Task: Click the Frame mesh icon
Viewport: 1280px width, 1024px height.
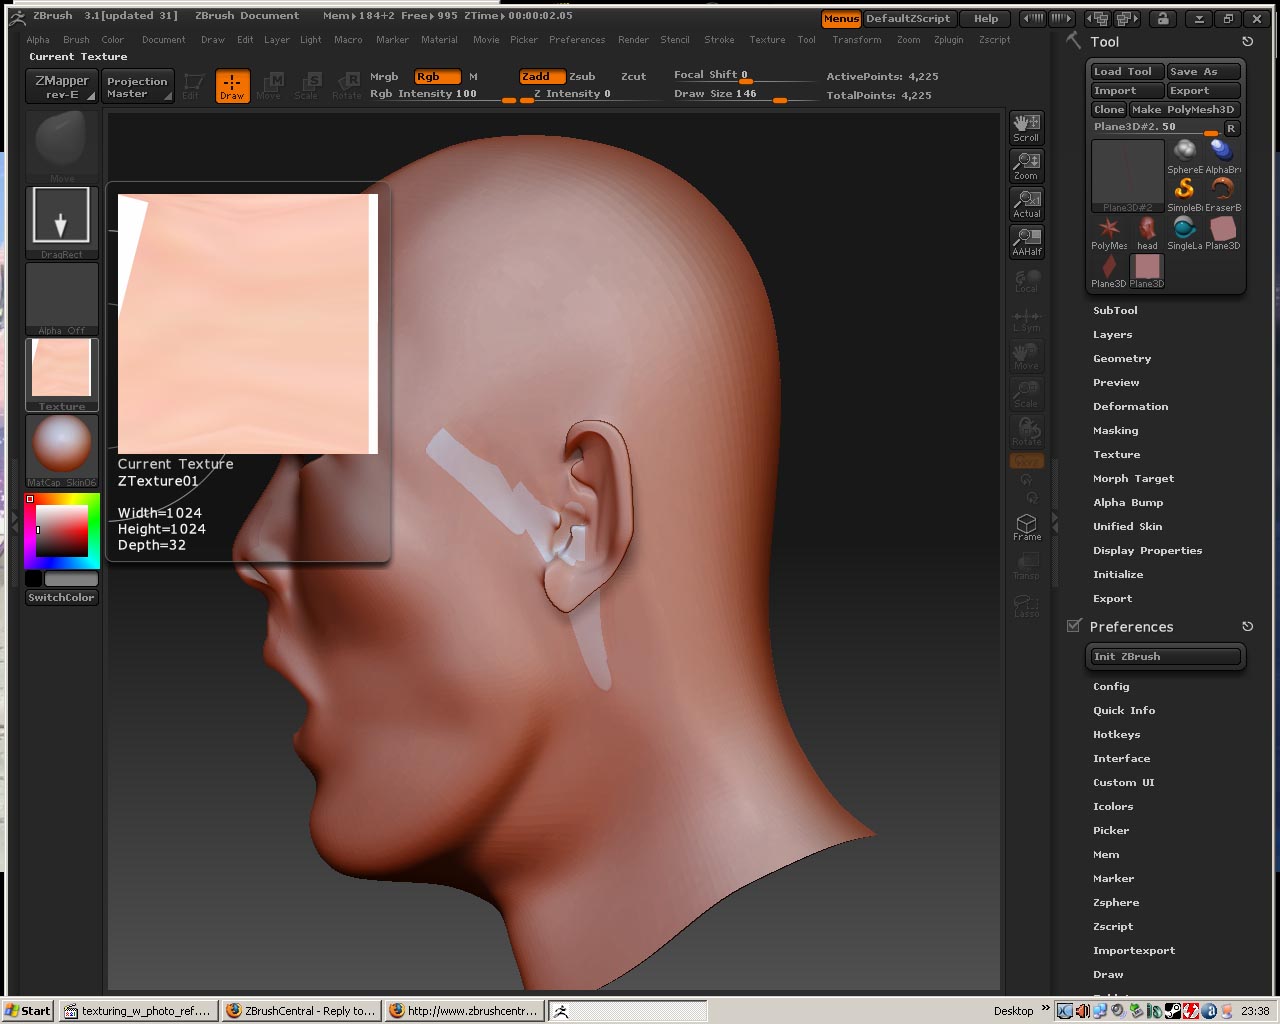Action: point(1026,527)
